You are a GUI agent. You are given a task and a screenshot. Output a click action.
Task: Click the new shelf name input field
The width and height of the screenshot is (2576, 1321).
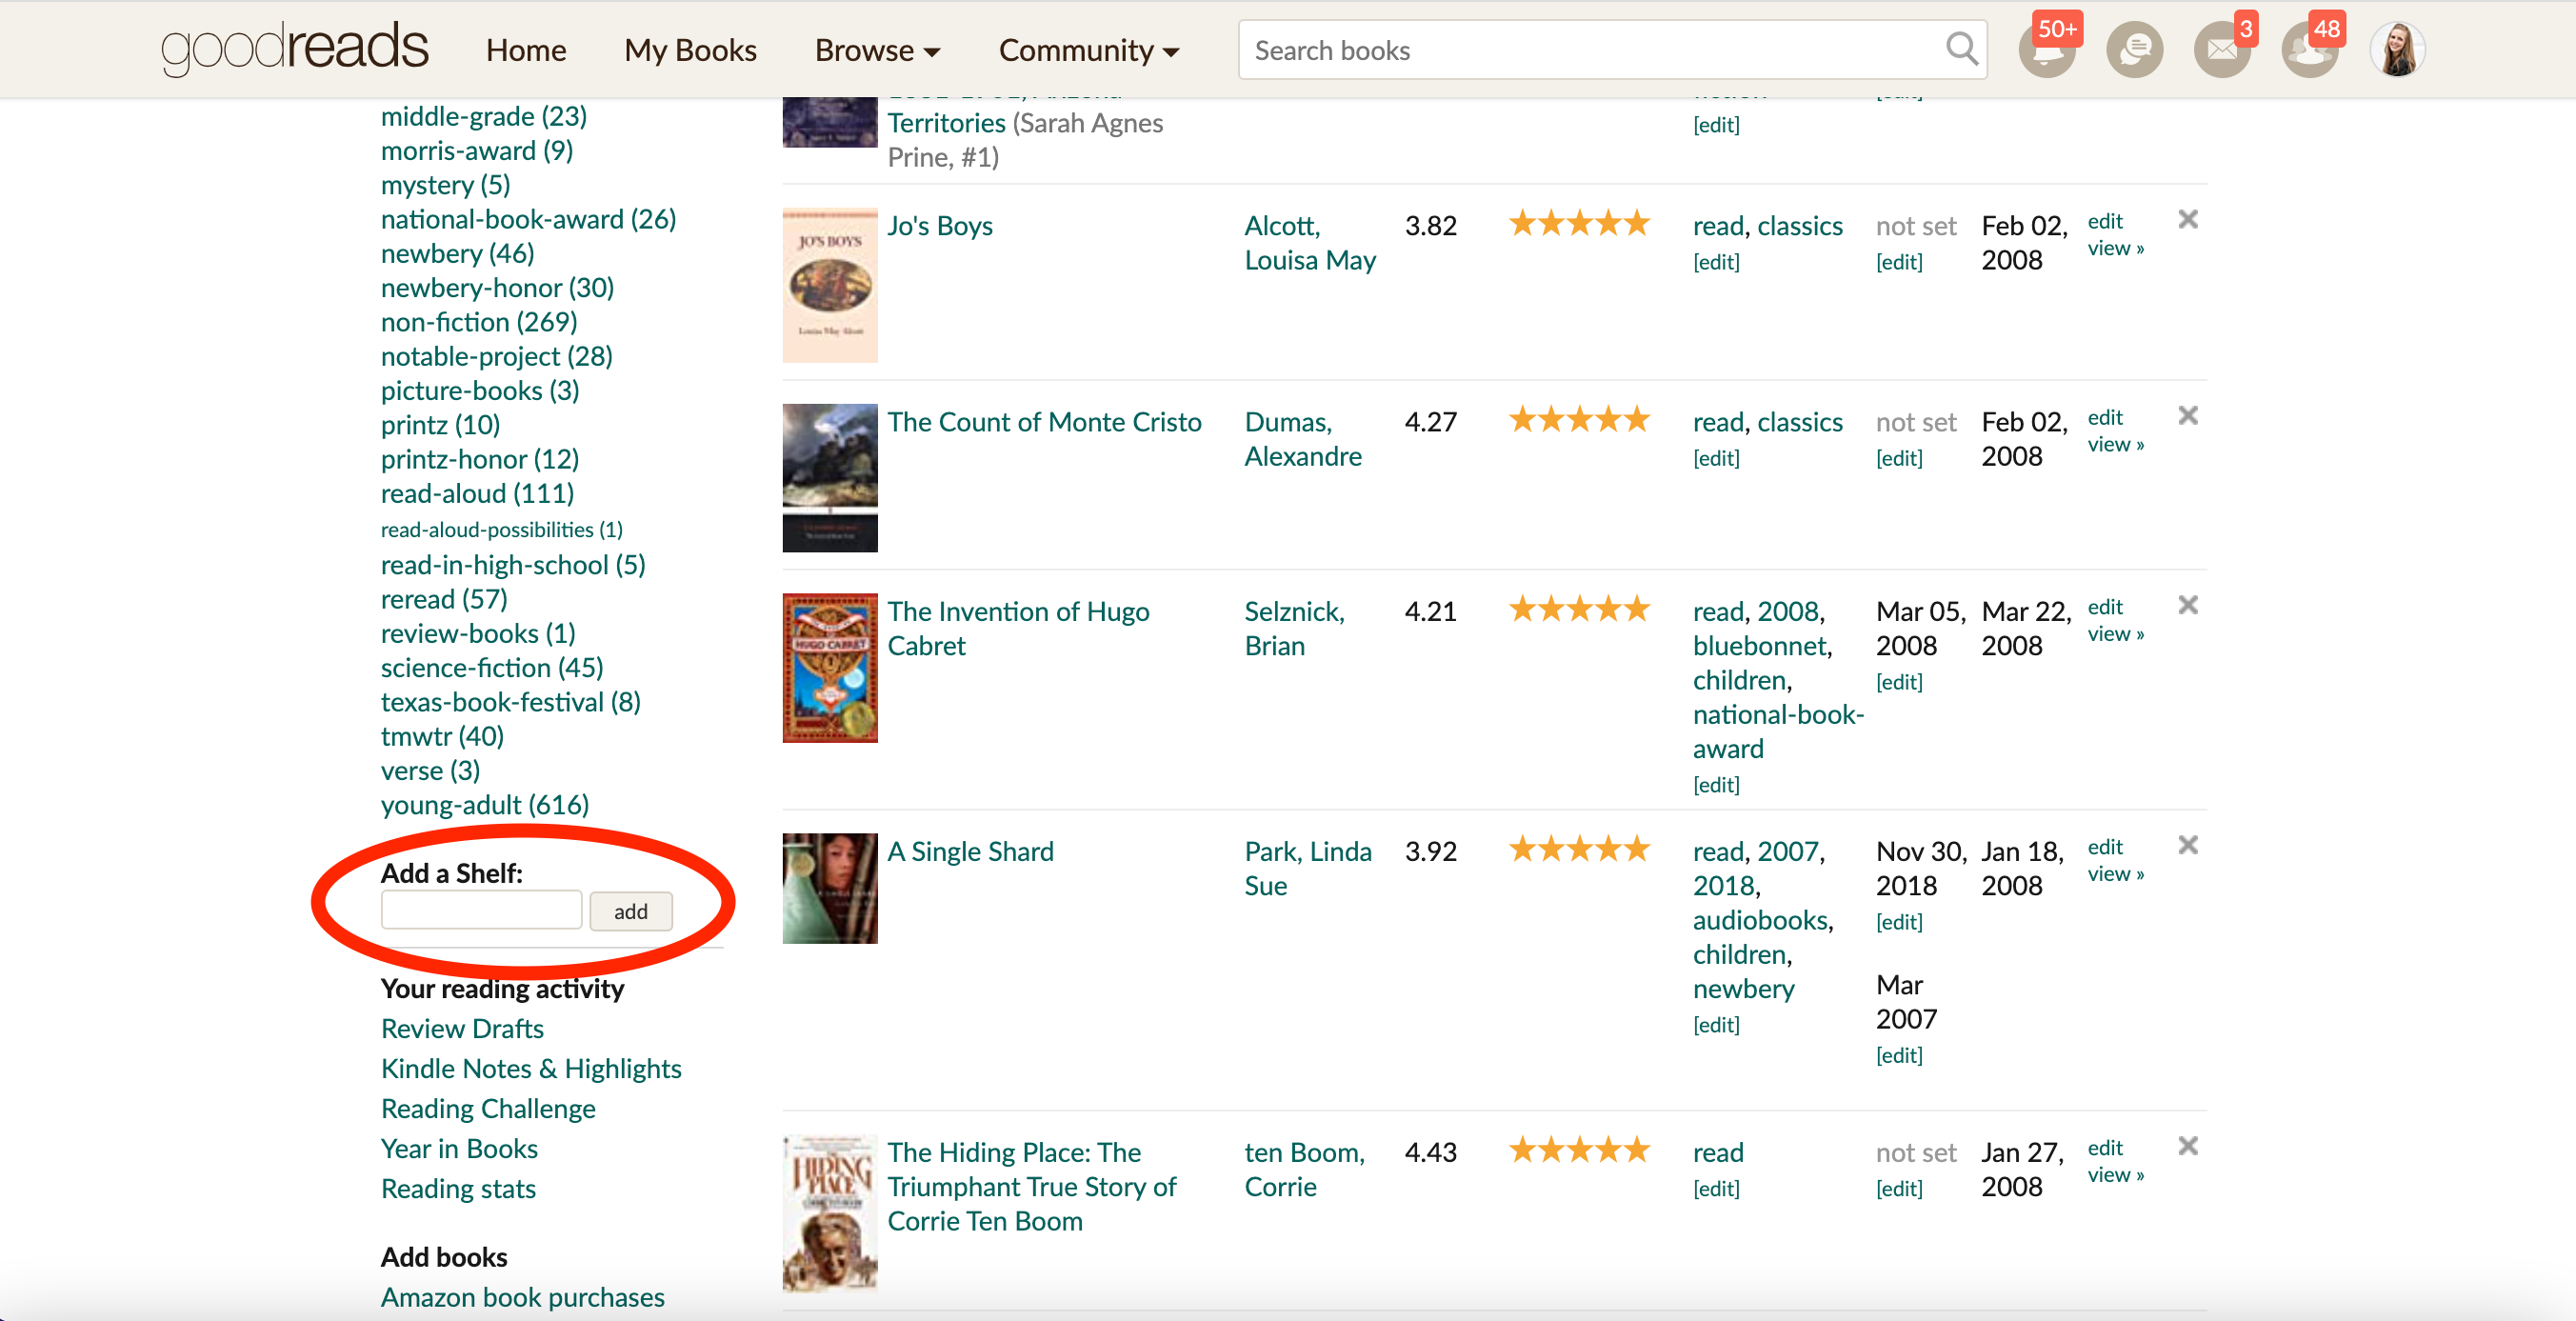click(x=481, y=910)
